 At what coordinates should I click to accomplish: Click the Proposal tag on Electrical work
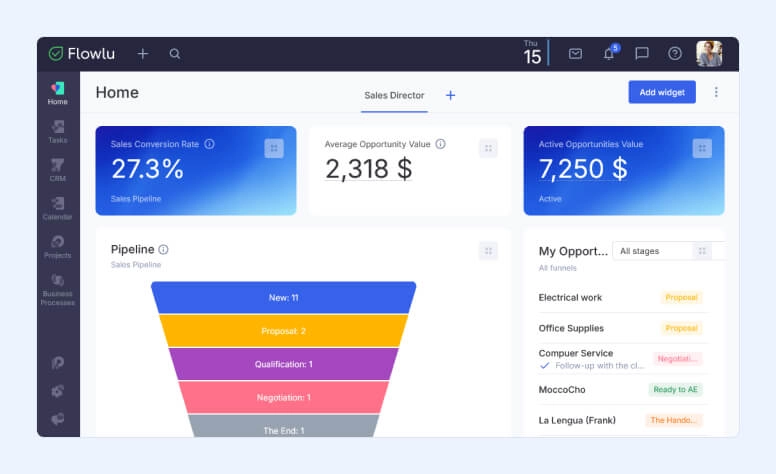click(681, 297)
